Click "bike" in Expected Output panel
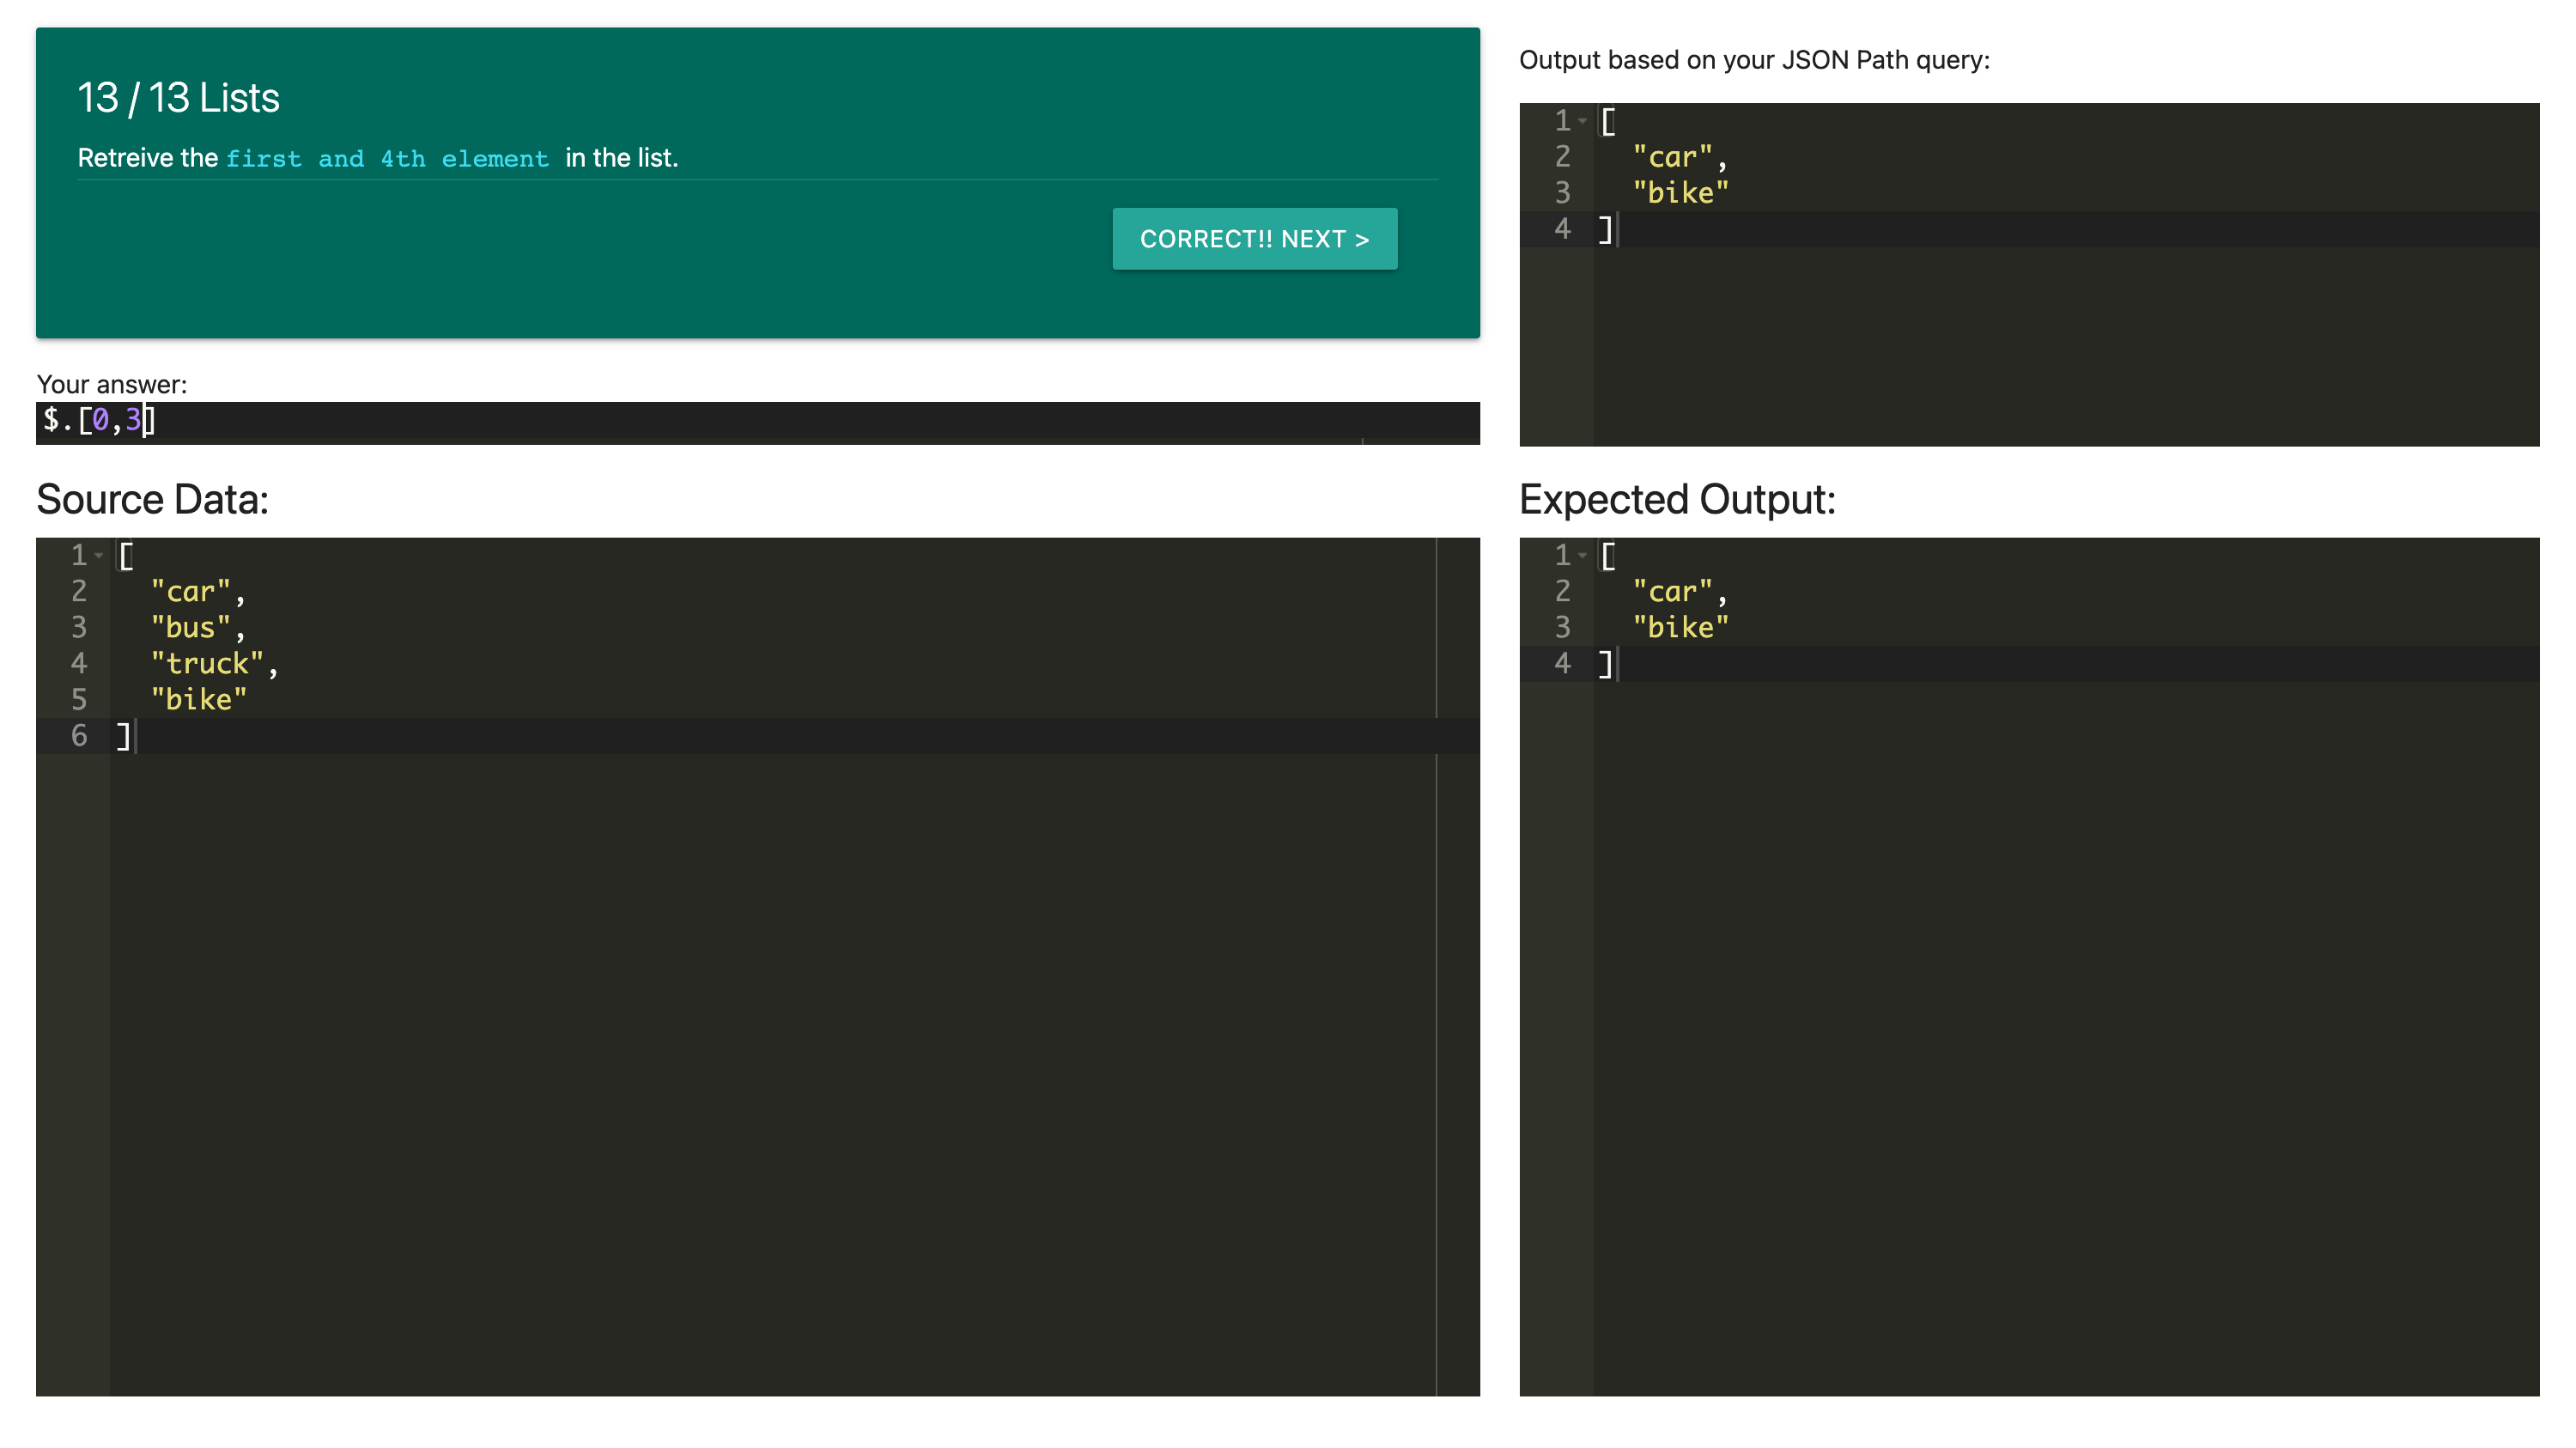Viewport: 2576px width, 1448px height. (x=1681, y=627)
